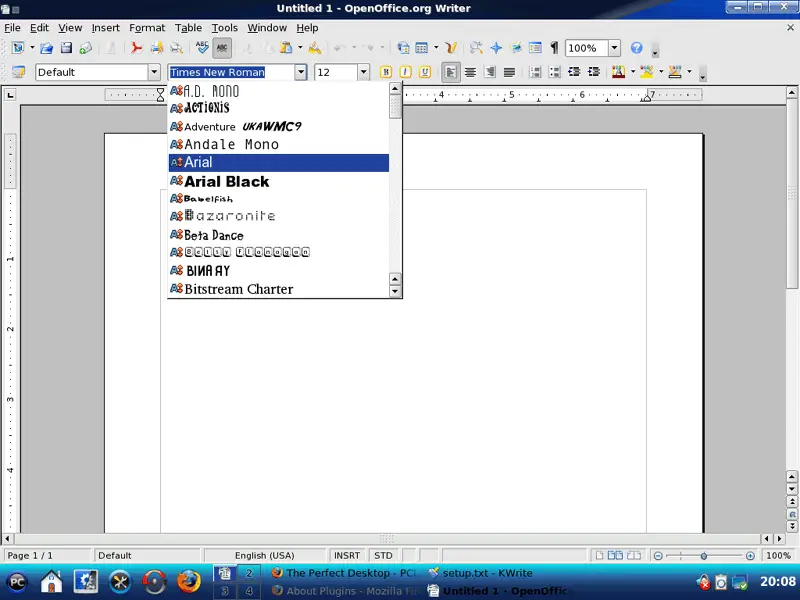Center the paragraph text
800x600 pixels.
pos(470,72)
